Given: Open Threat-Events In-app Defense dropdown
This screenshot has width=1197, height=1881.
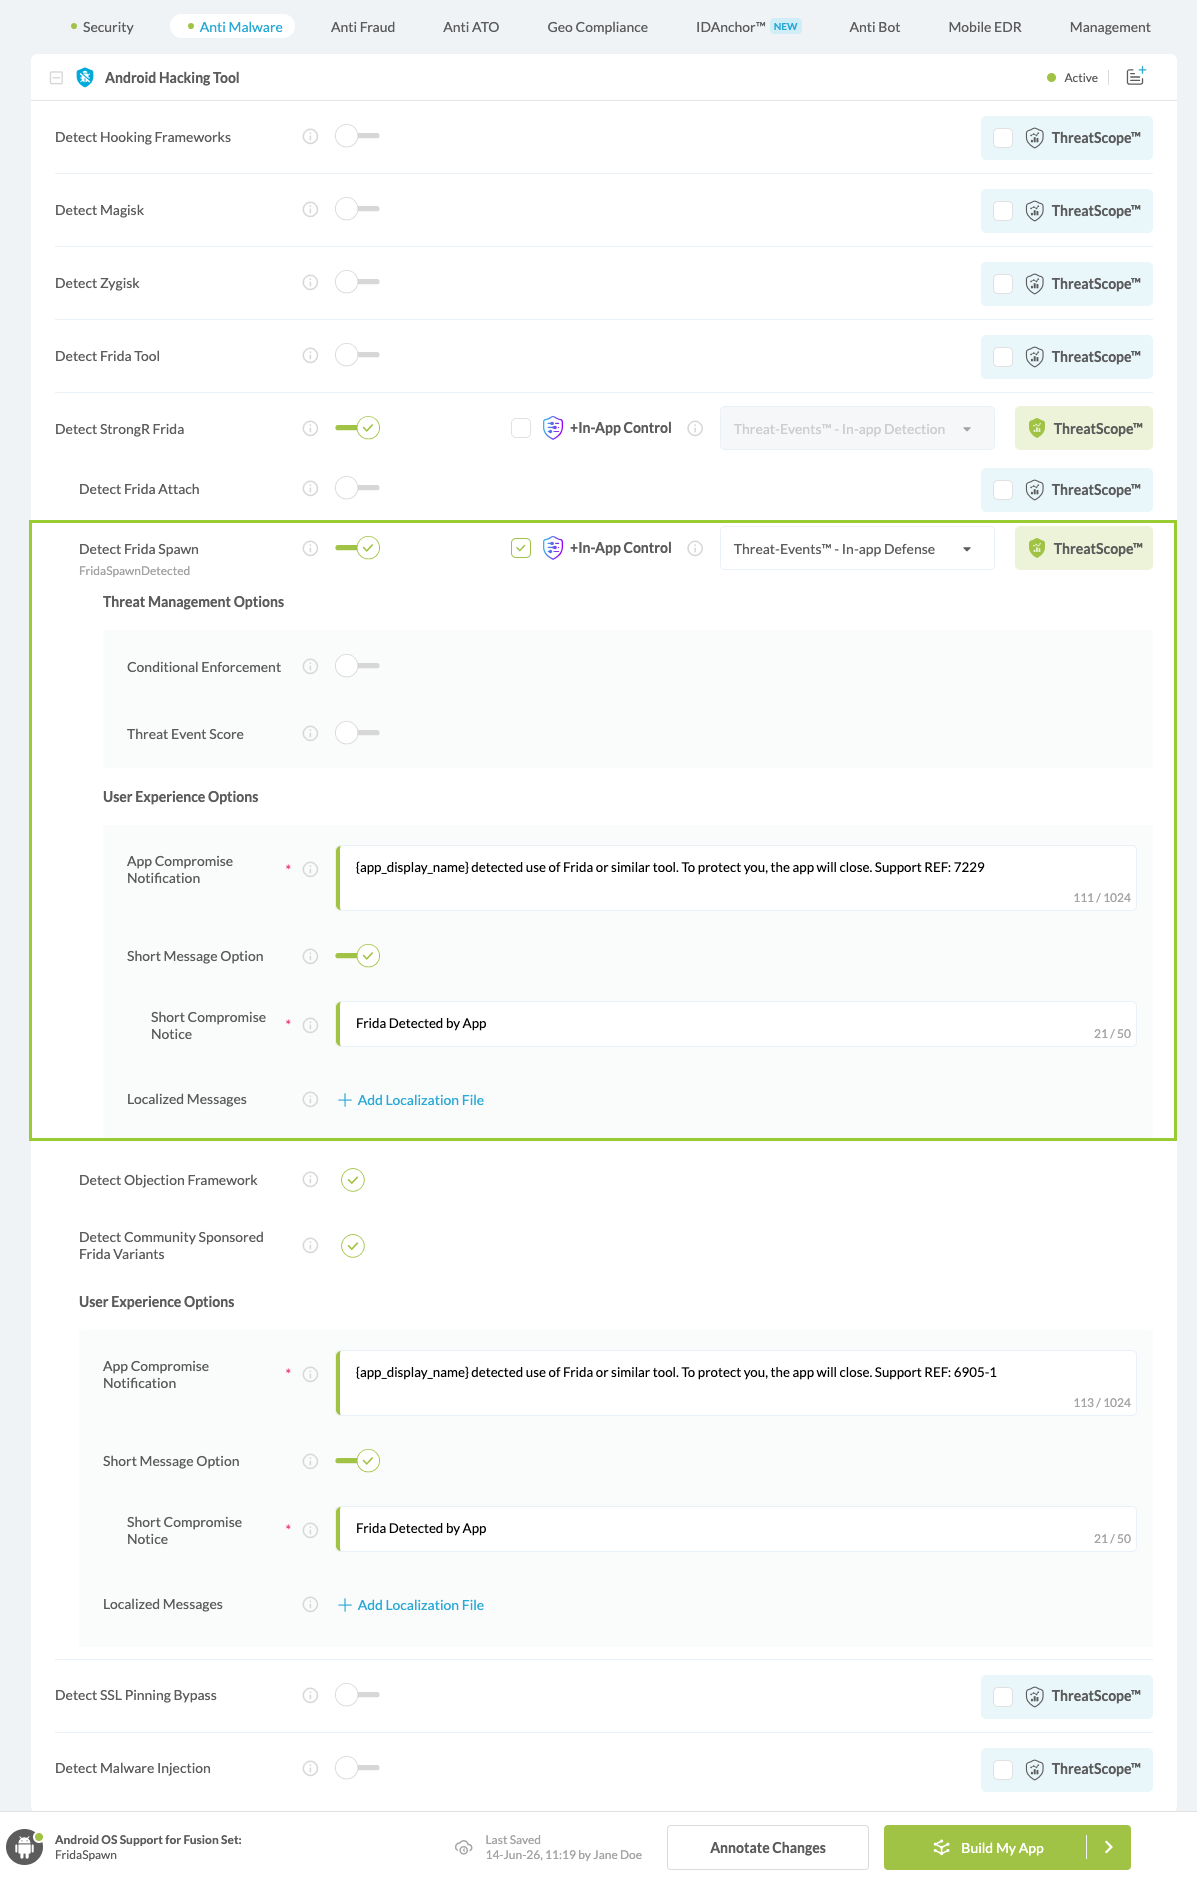Looking at the screenshot, I should coord(857,549).
